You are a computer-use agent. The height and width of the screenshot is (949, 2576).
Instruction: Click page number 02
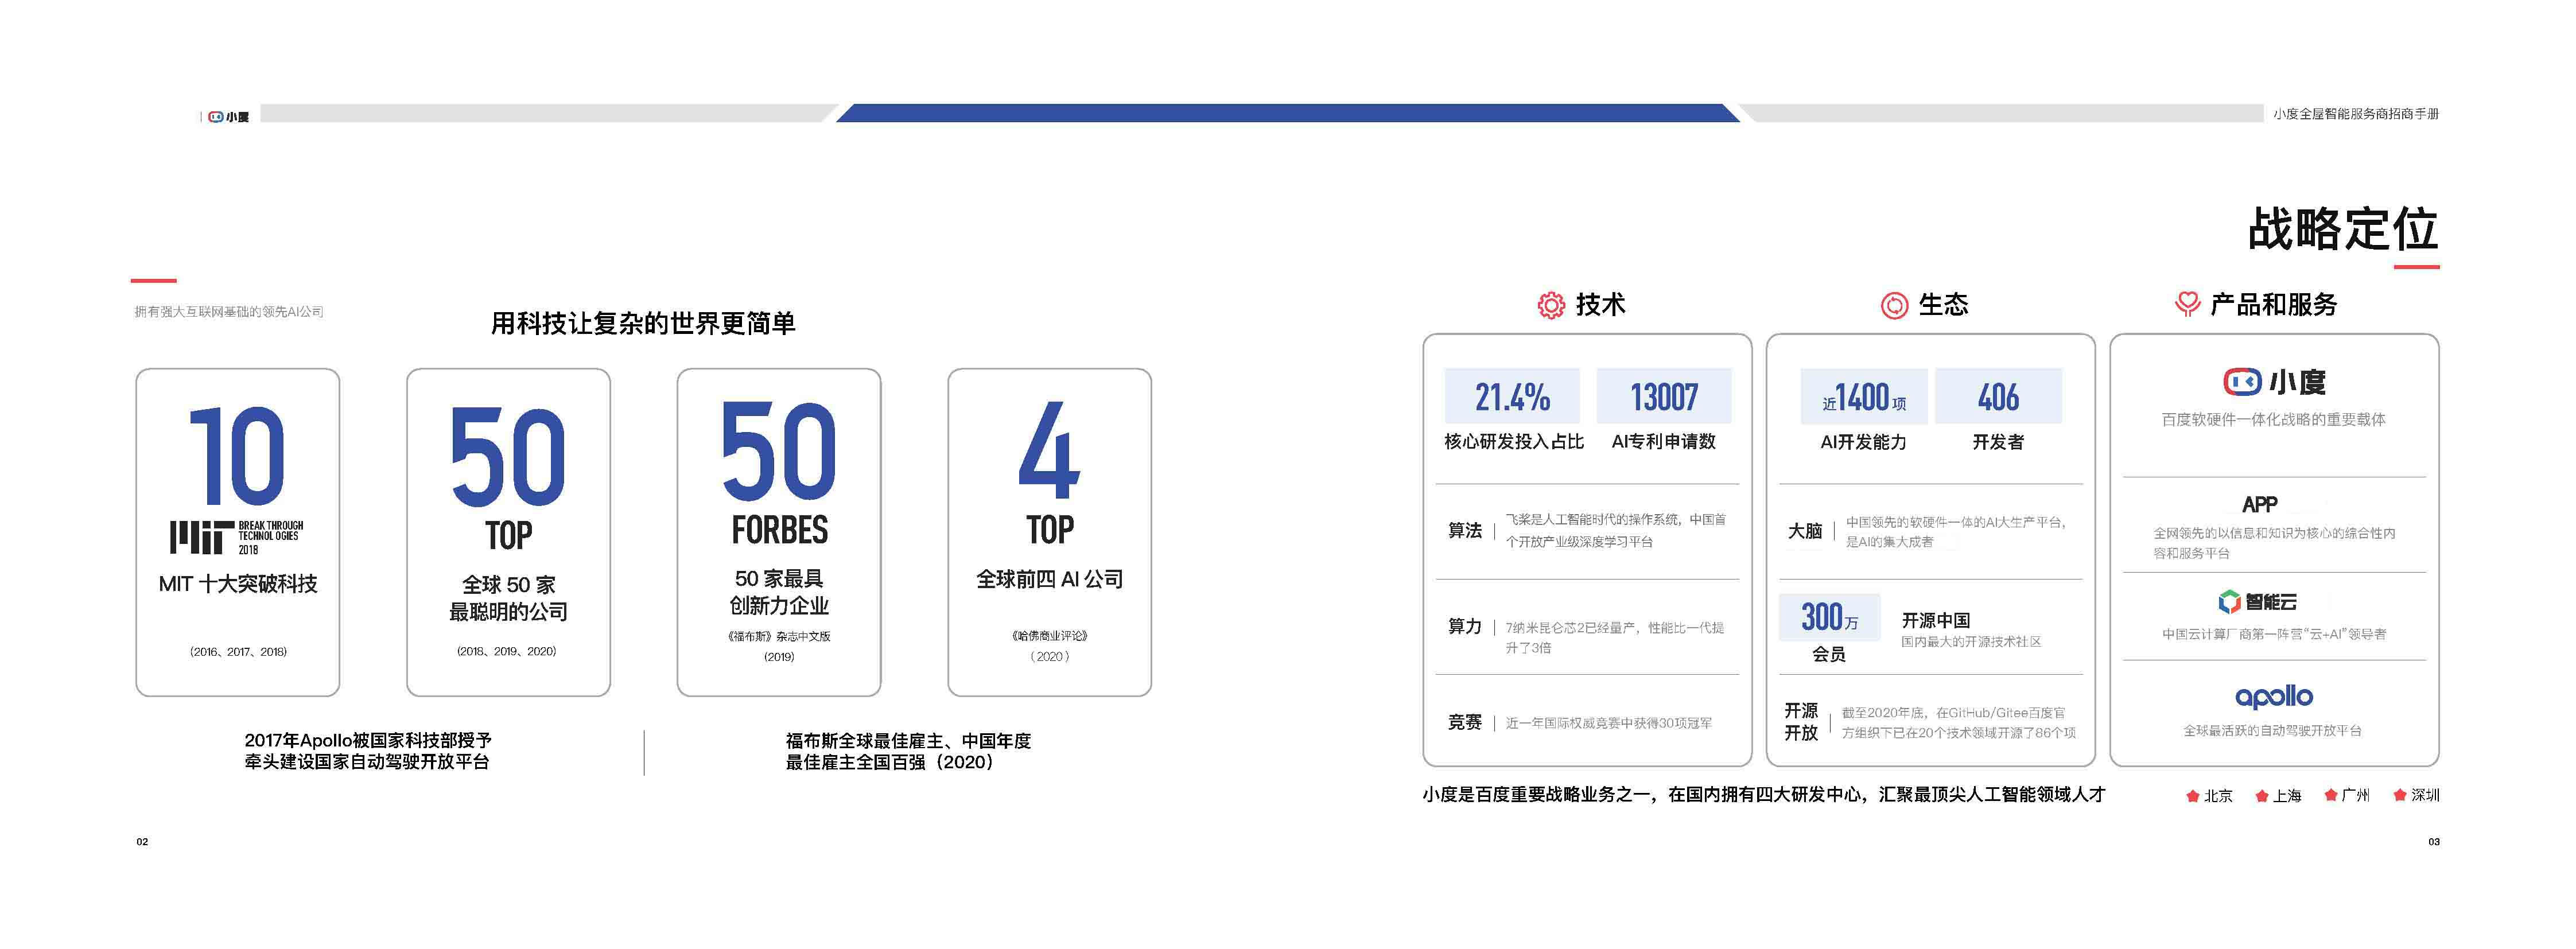tap(142, 842)
